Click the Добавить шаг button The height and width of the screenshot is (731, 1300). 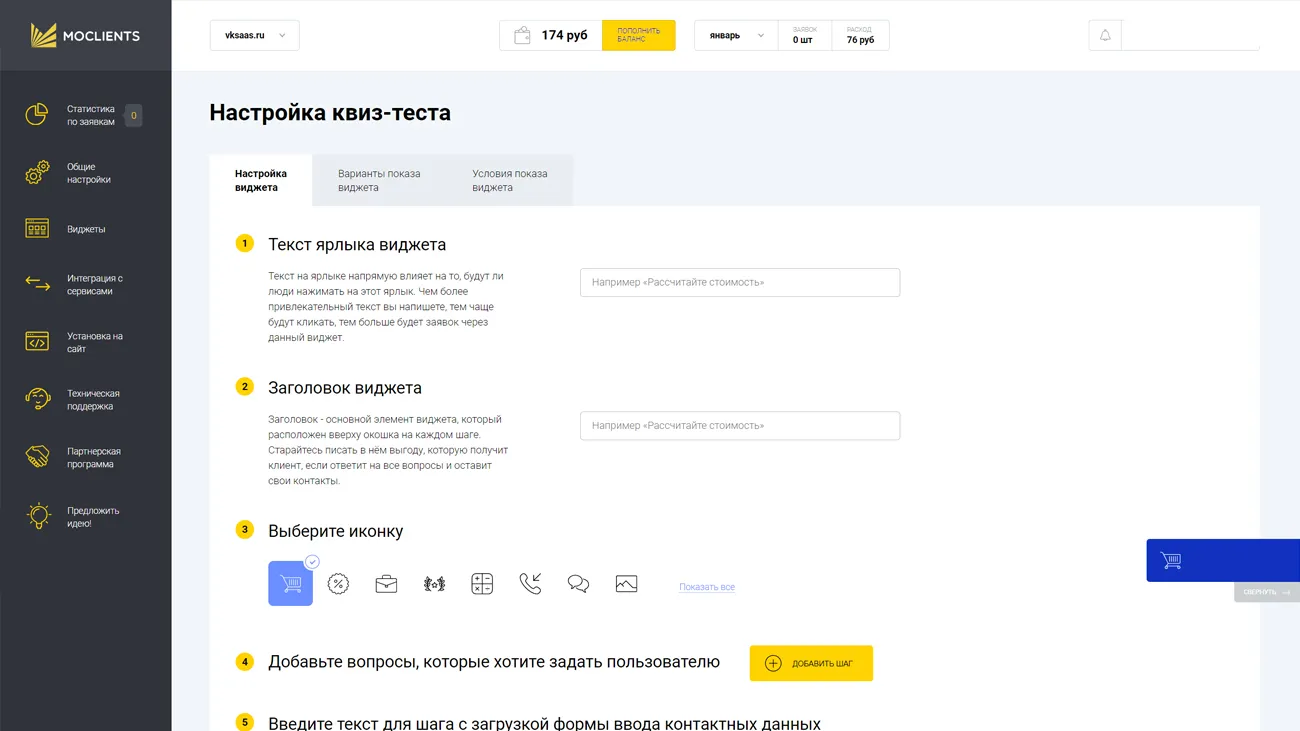tap(811, 663)
